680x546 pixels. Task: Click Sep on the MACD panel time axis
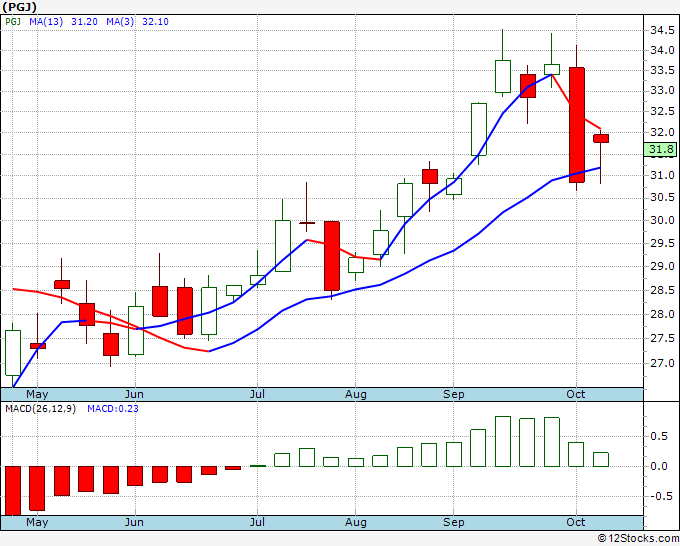pos(454,523)
